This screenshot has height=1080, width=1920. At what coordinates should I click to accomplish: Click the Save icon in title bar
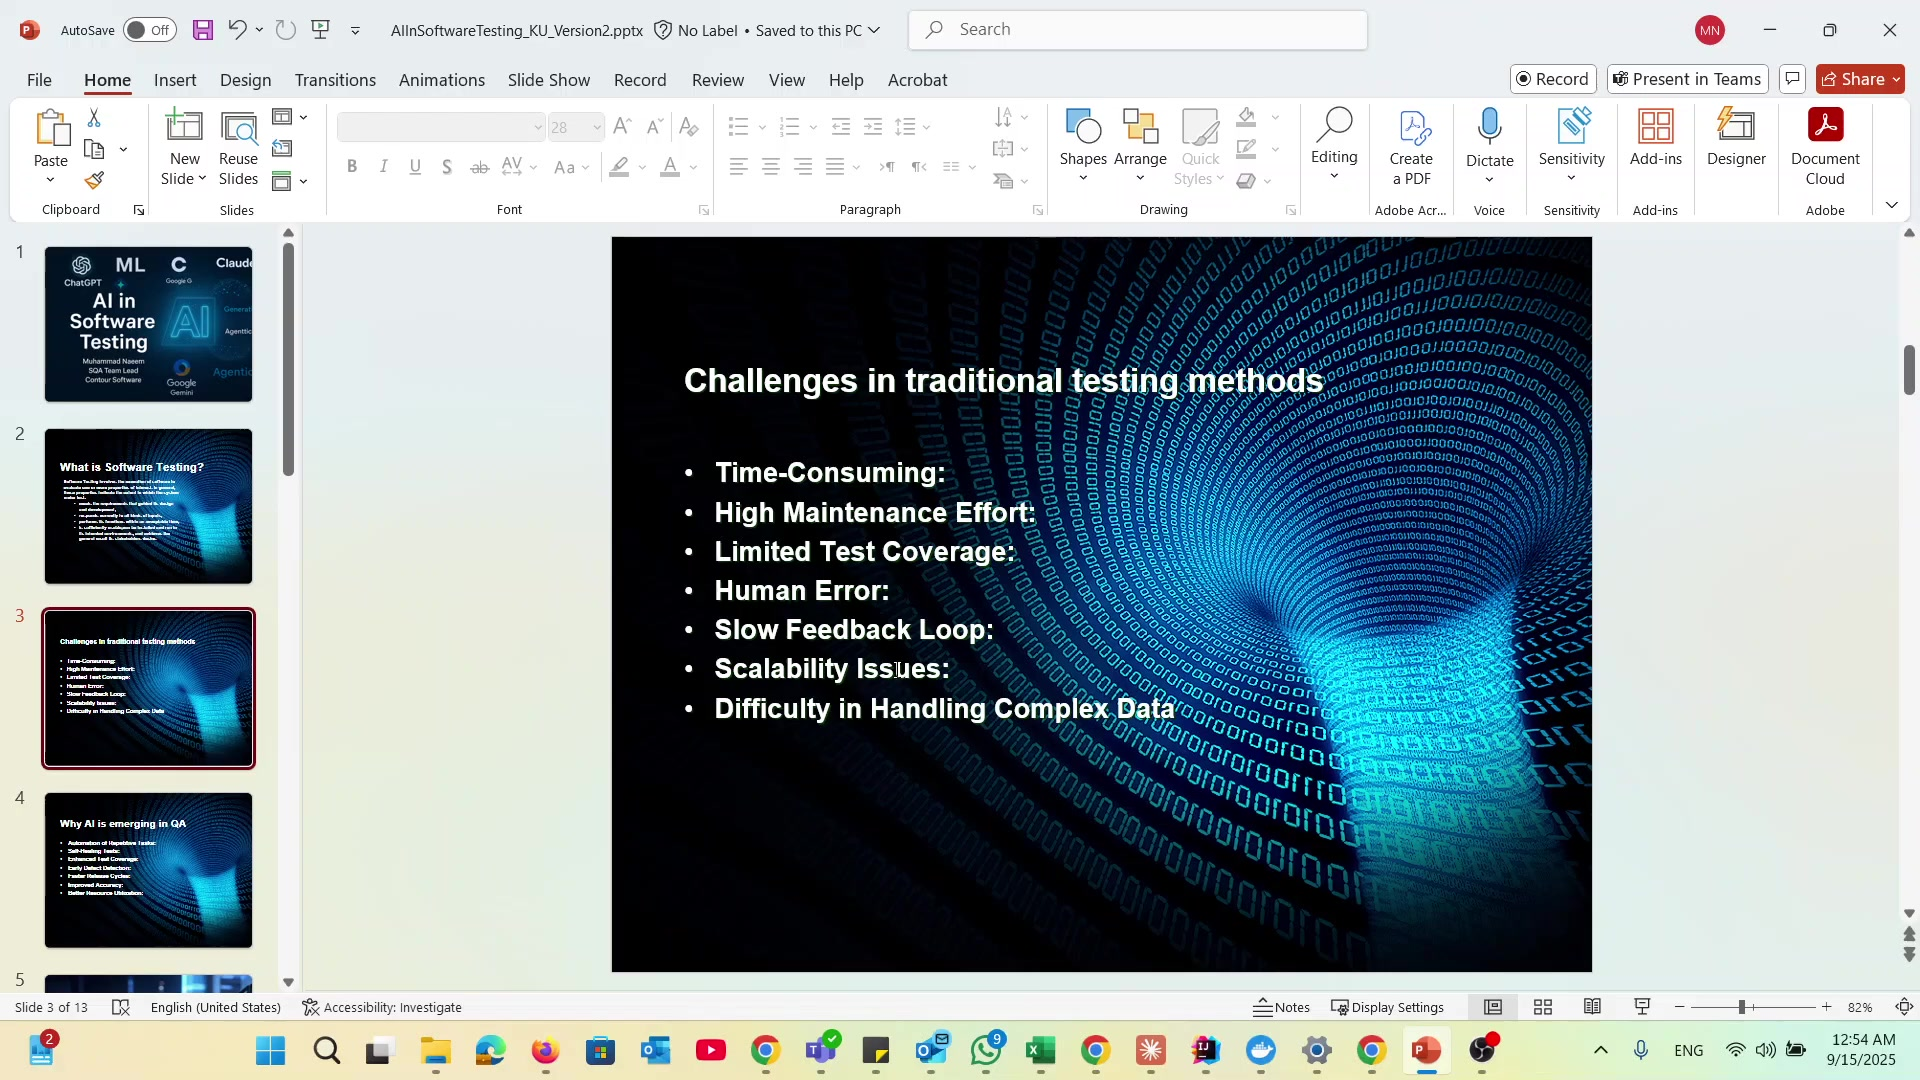click(x=203, y=30)
